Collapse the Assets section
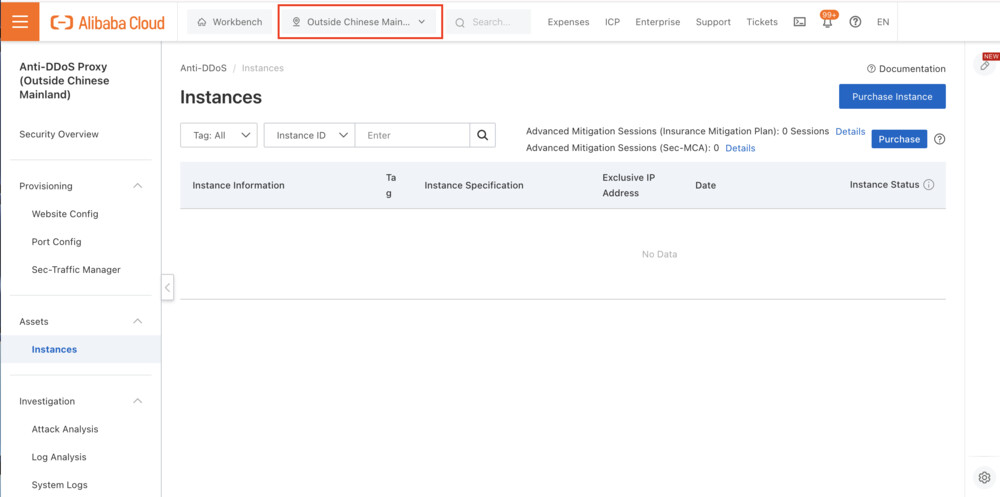The image size is (1000, 497). pos(137,322)
